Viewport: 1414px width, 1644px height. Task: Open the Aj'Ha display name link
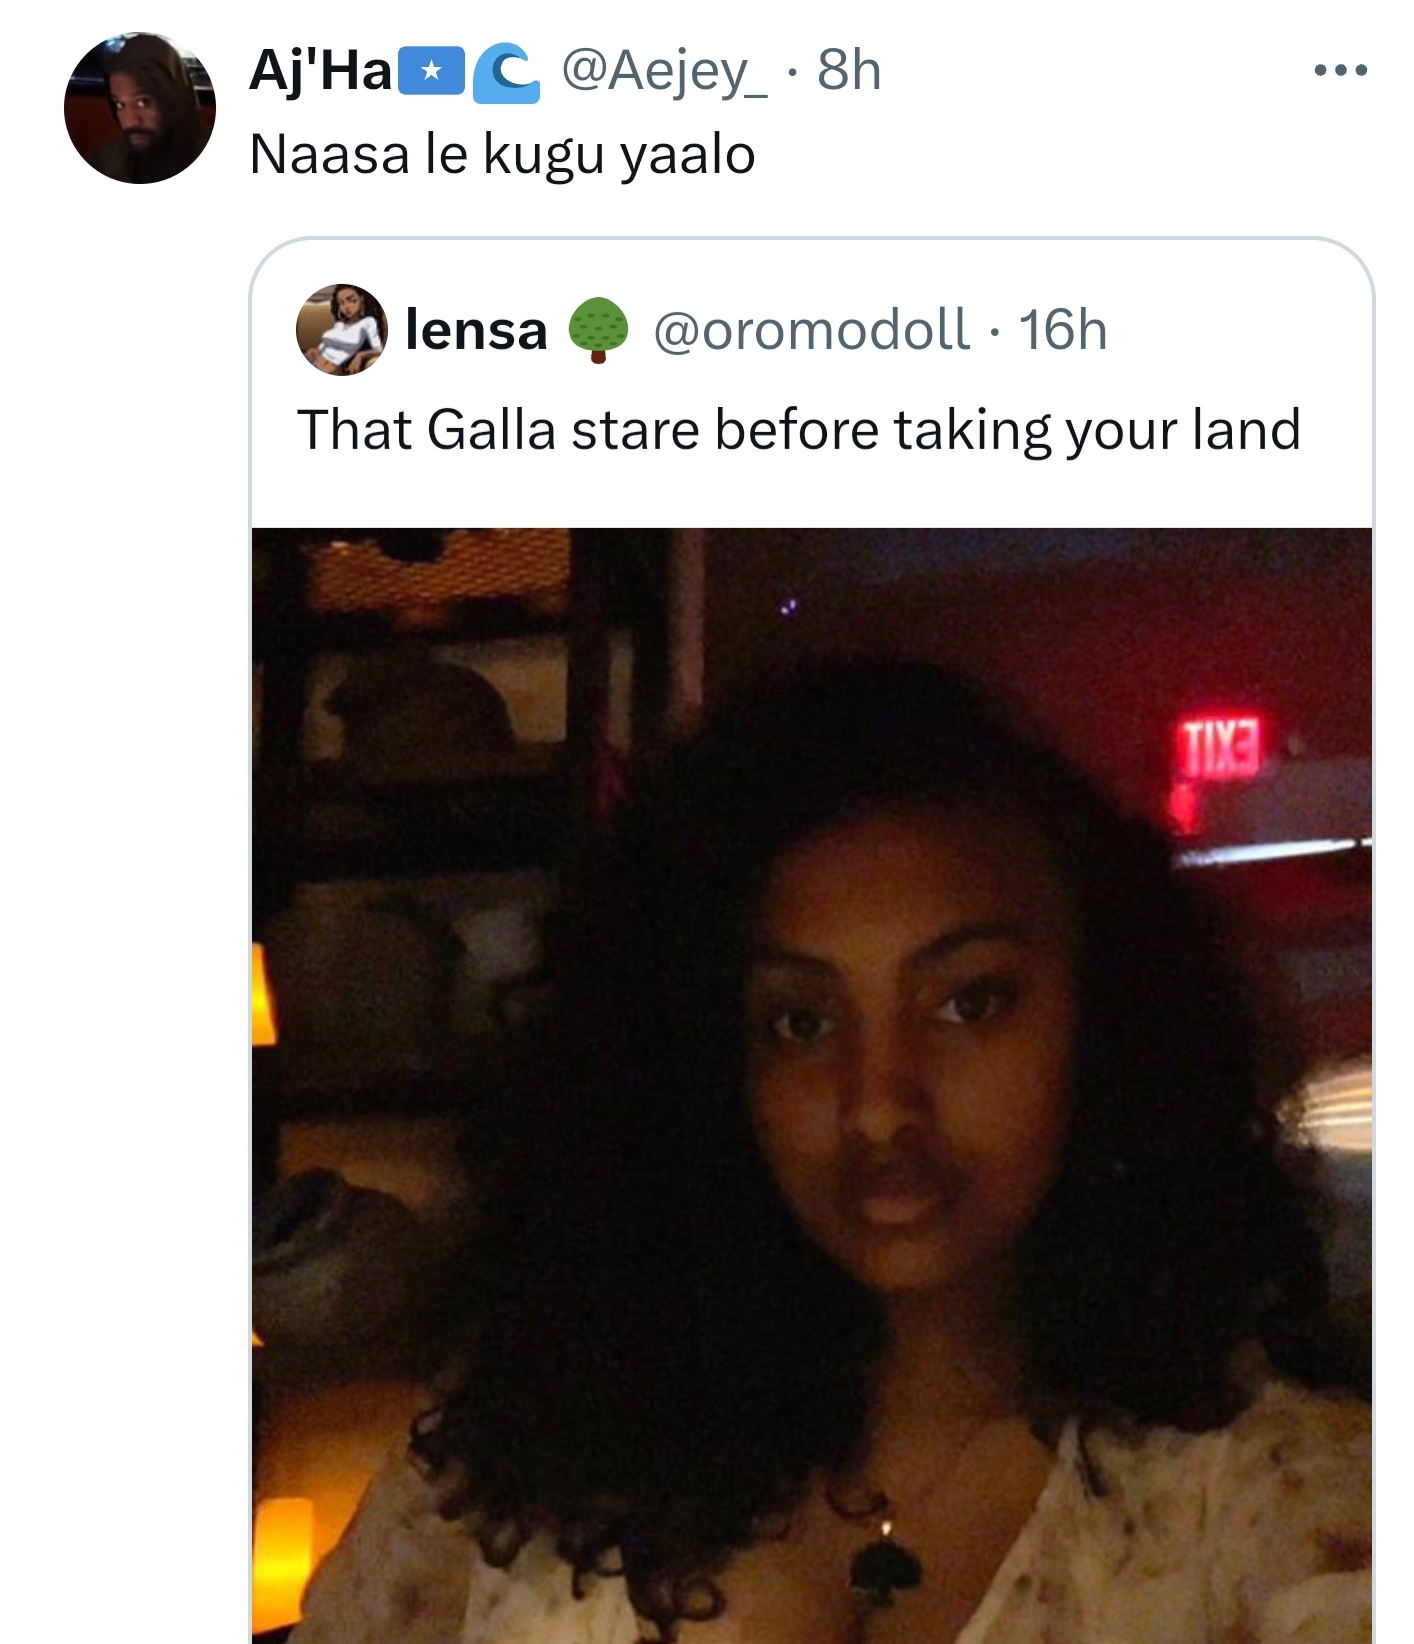coord(320,72)
